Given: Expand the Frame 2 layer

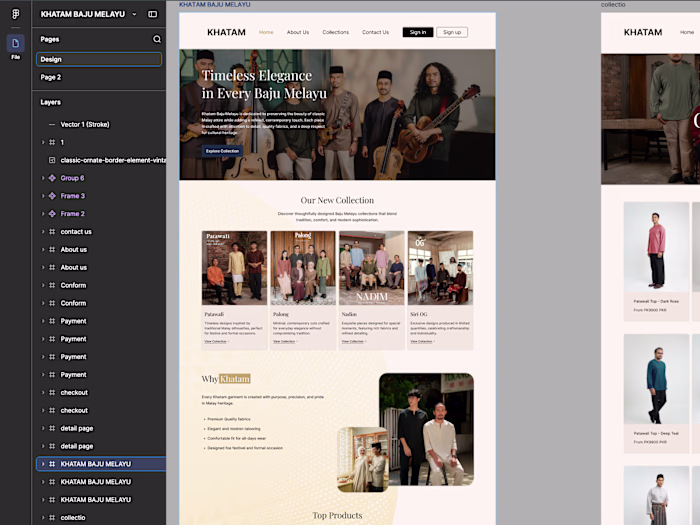Looking at the screenshot, I should [x=43, y=214].
